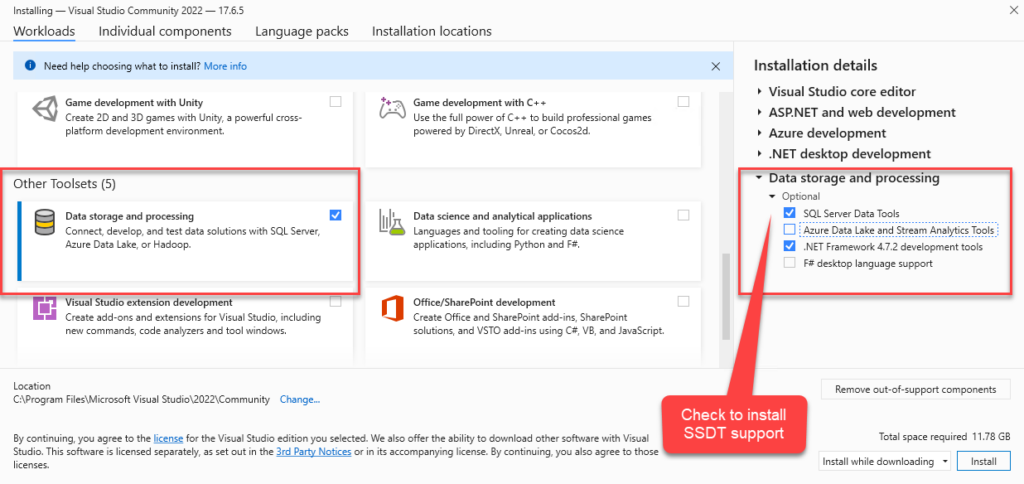The height and width of the screenshot is (484, 1024).
Task: Click Other Toolsets (5) heading
Action: click(x=65, y=184)
